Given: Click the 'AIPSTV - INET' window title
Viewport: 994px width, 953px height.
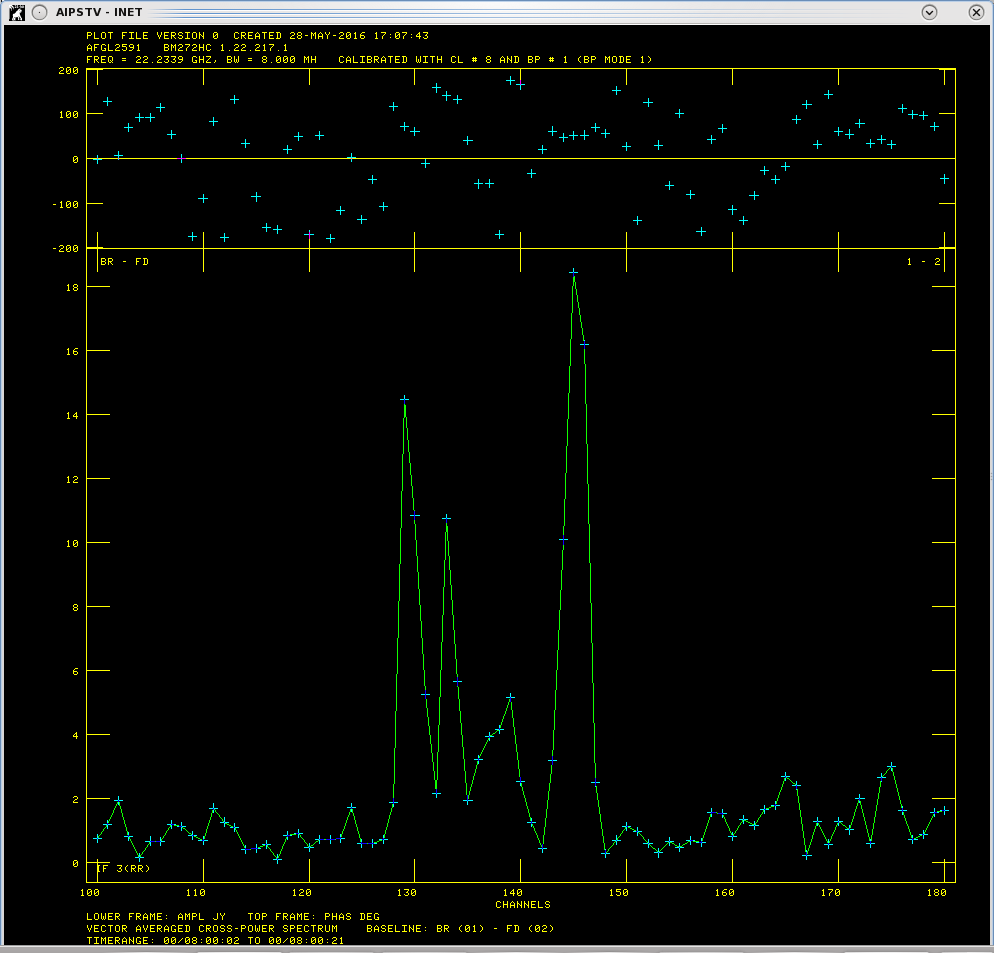Looking at the screenshot, I should (99, 12).
